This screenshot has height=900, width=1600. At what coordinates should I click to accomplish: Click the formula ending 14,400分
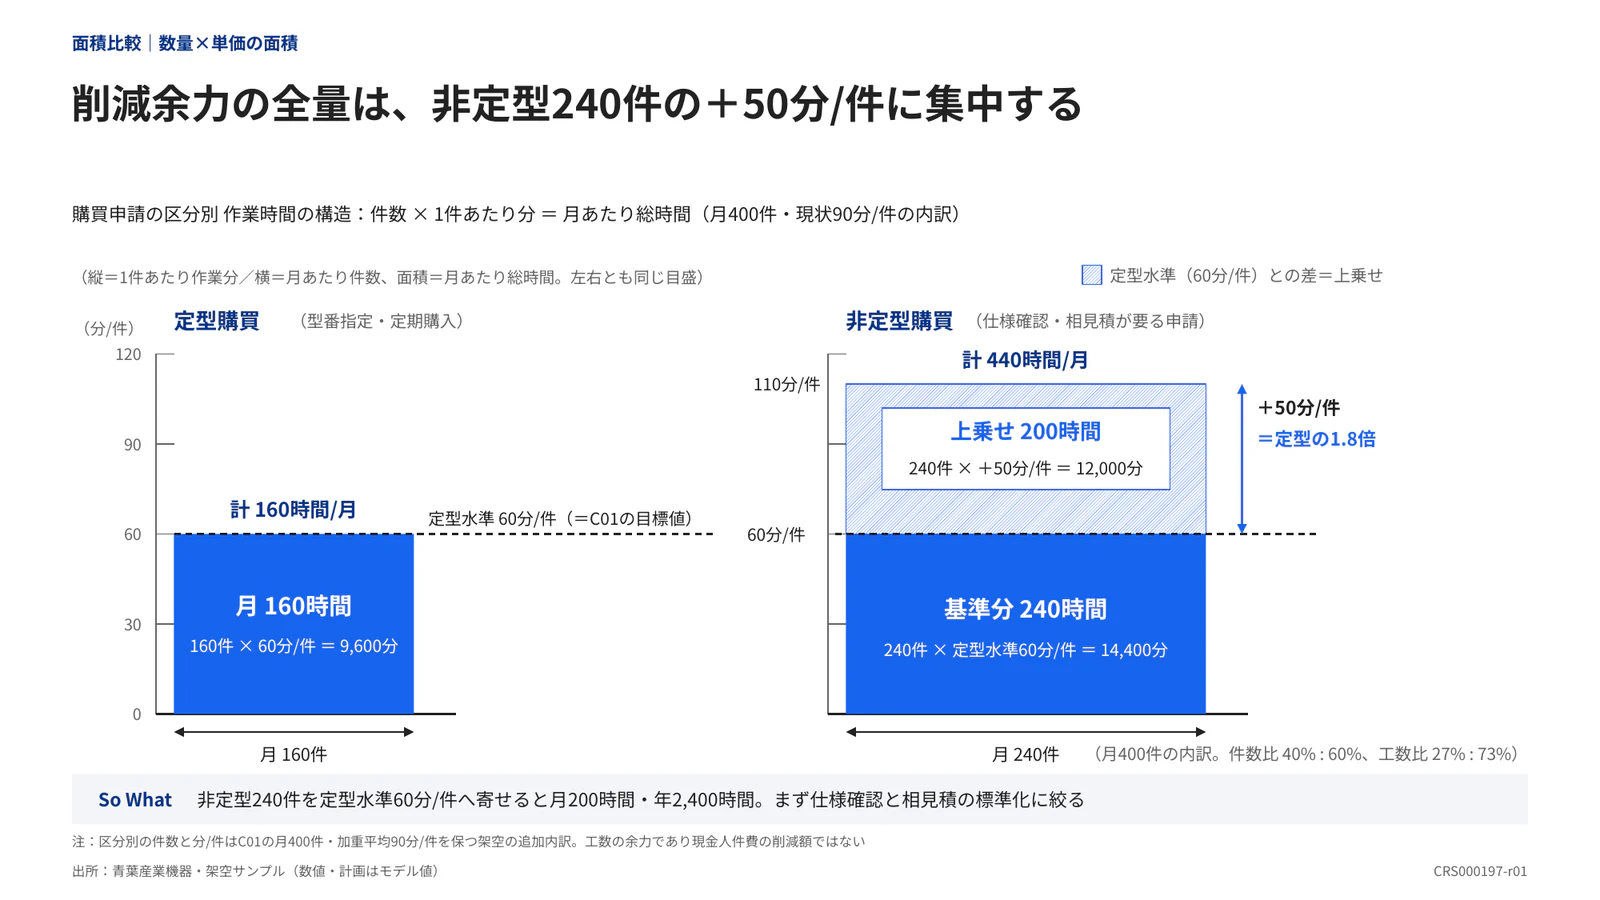(x=1025, y=650)
